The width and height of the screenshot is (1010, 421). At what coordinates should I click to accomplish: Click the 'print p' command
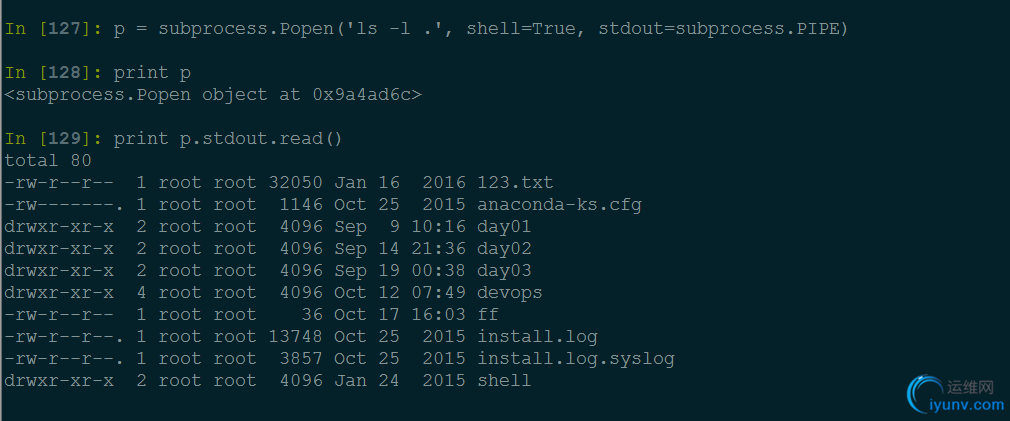[152, 73]
